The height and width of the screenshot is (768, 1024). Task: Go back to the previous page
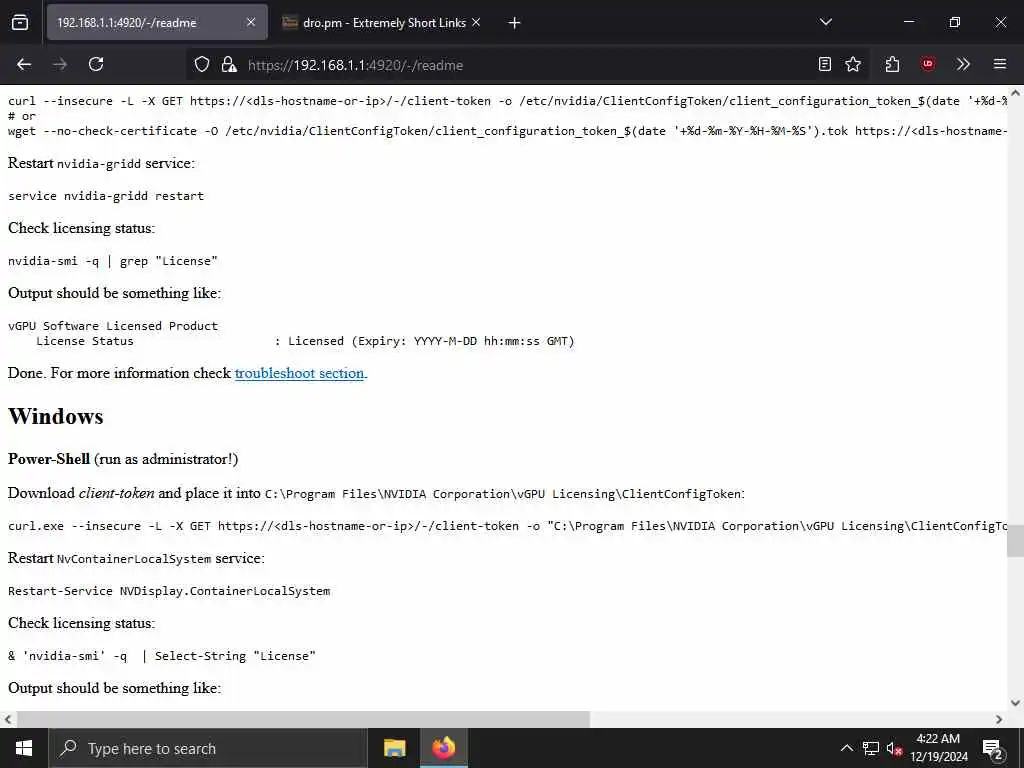(x=24, y=64)
